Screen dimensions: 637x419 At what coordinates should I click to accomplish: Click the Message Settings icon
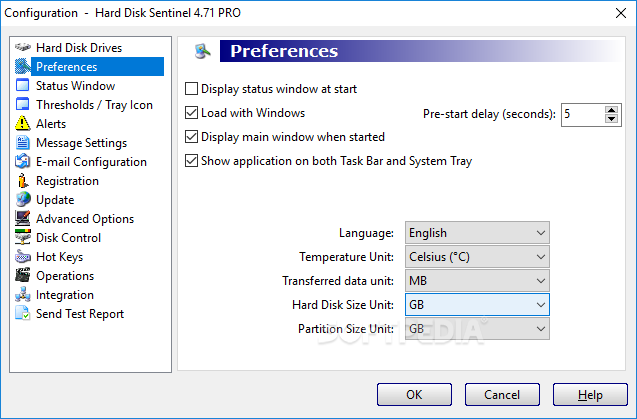click(23, 143)
